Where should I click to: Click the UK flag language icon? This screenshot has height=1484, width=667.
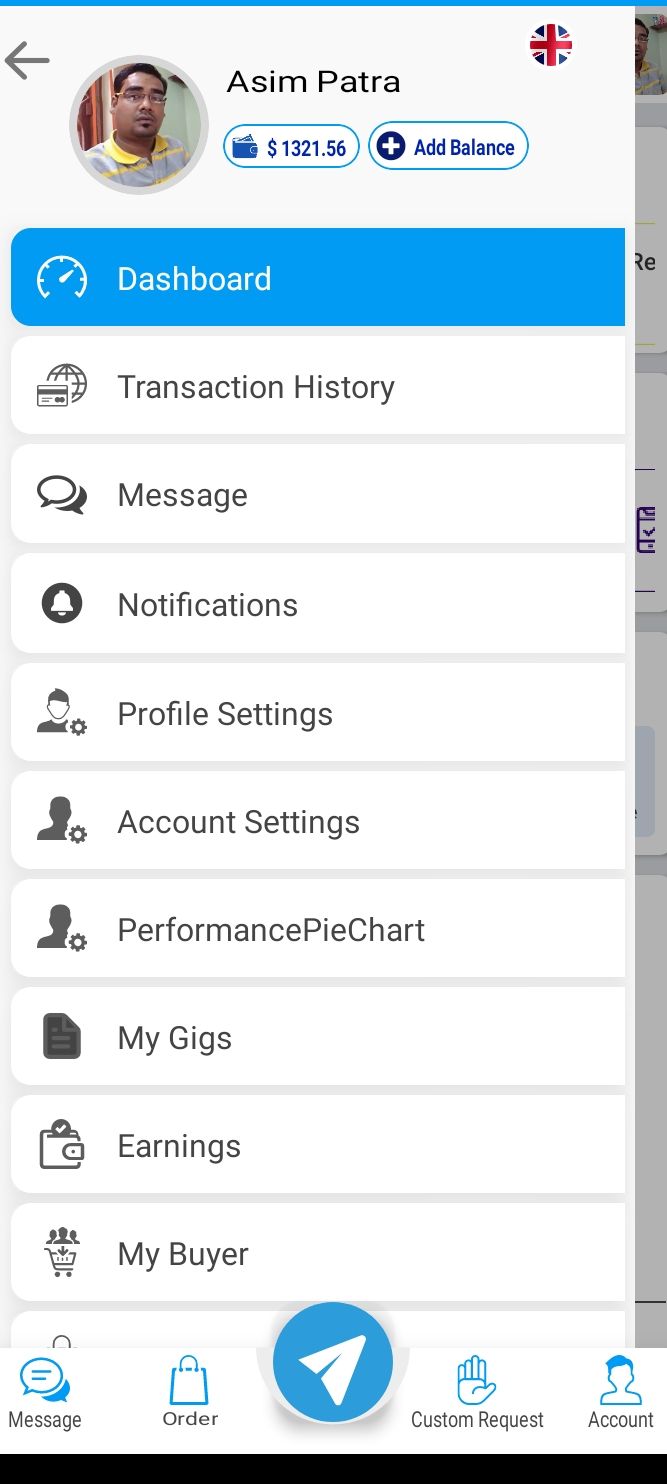(550, 46)
